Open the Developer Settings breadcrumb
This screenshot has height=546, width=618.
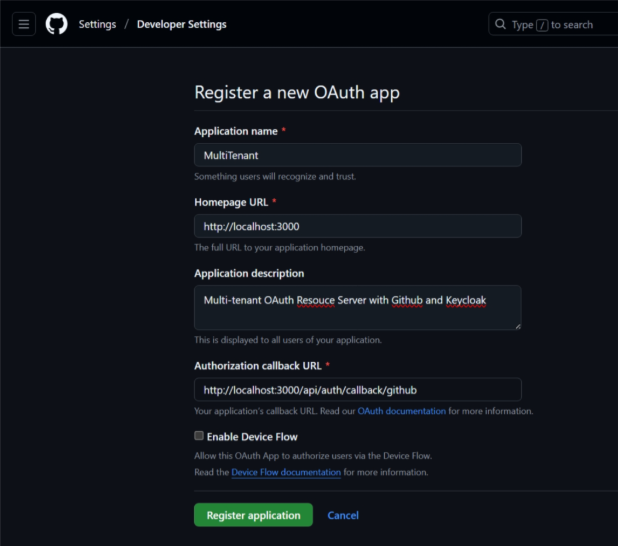pyautogui.click(x=181, y=24)
